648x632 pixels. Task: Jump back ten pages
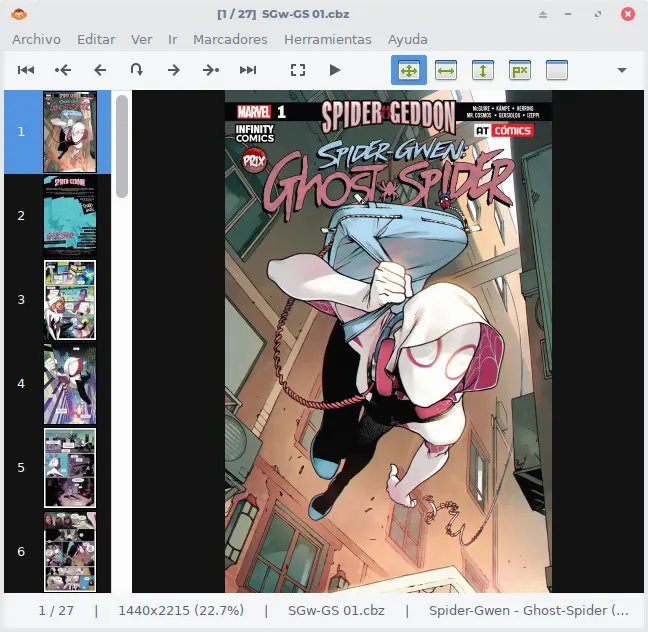[x=63, y=70]
